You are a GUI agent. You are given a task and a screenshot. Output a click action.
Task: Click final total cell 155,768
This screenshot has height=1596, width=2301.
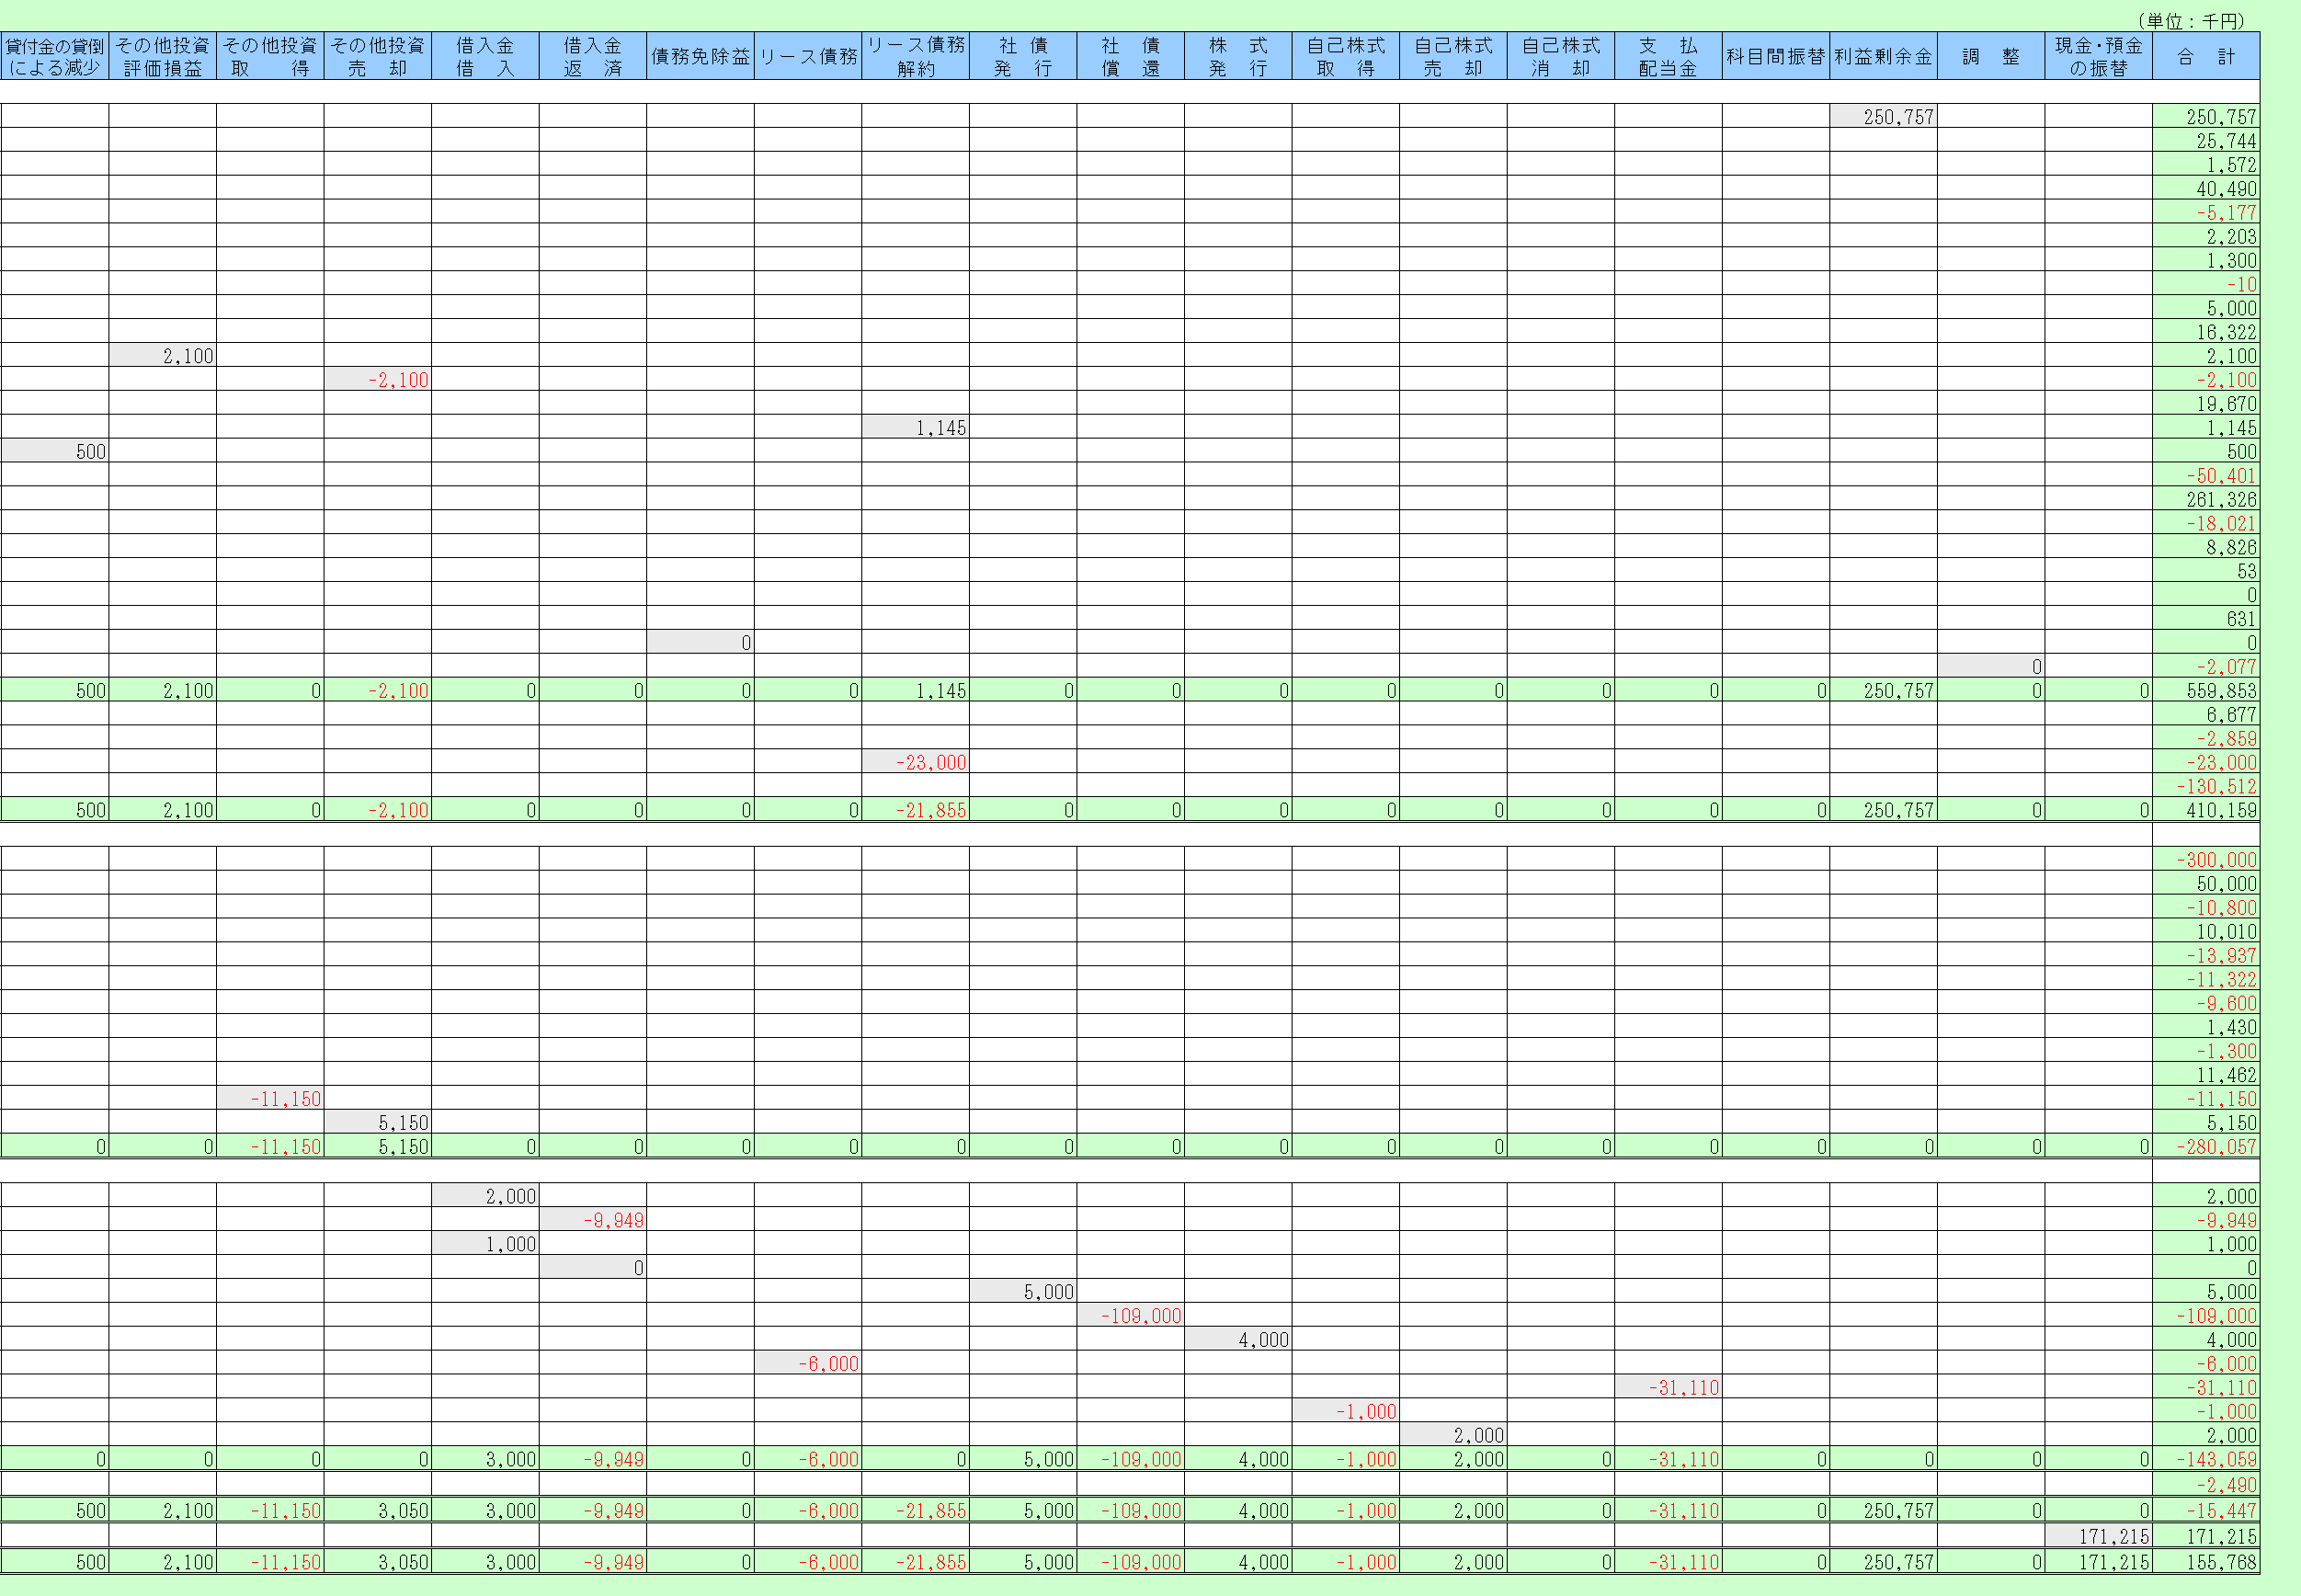pos(2206,1562)
